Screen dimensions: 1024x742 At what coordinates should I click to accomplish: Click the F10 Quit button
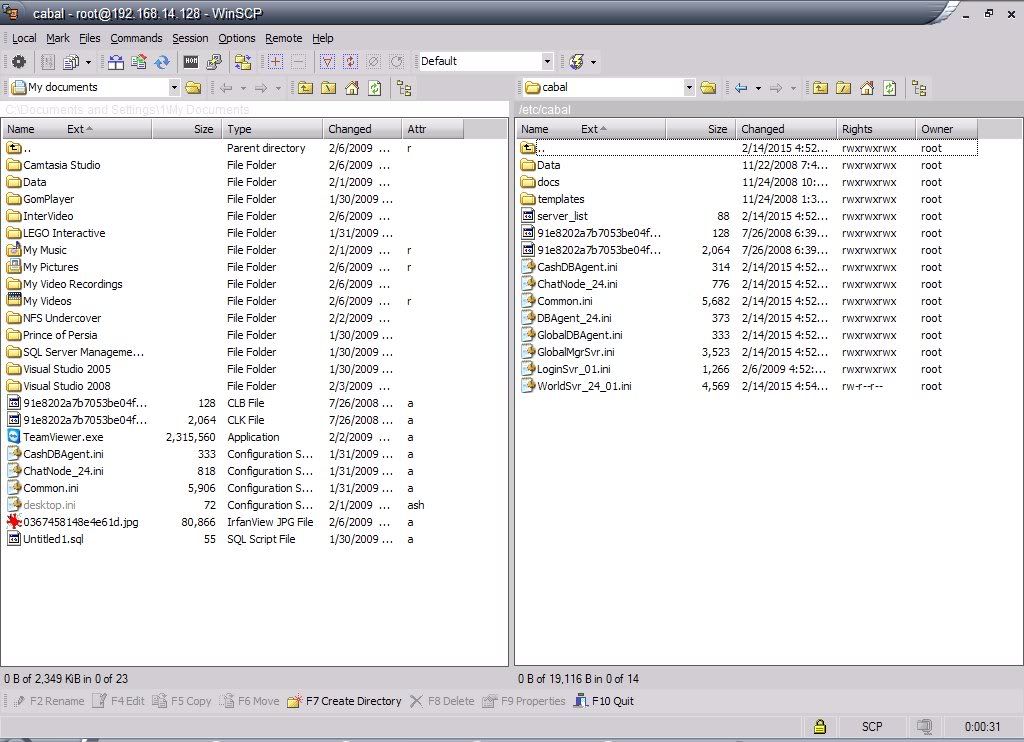(x=606, y=701)
